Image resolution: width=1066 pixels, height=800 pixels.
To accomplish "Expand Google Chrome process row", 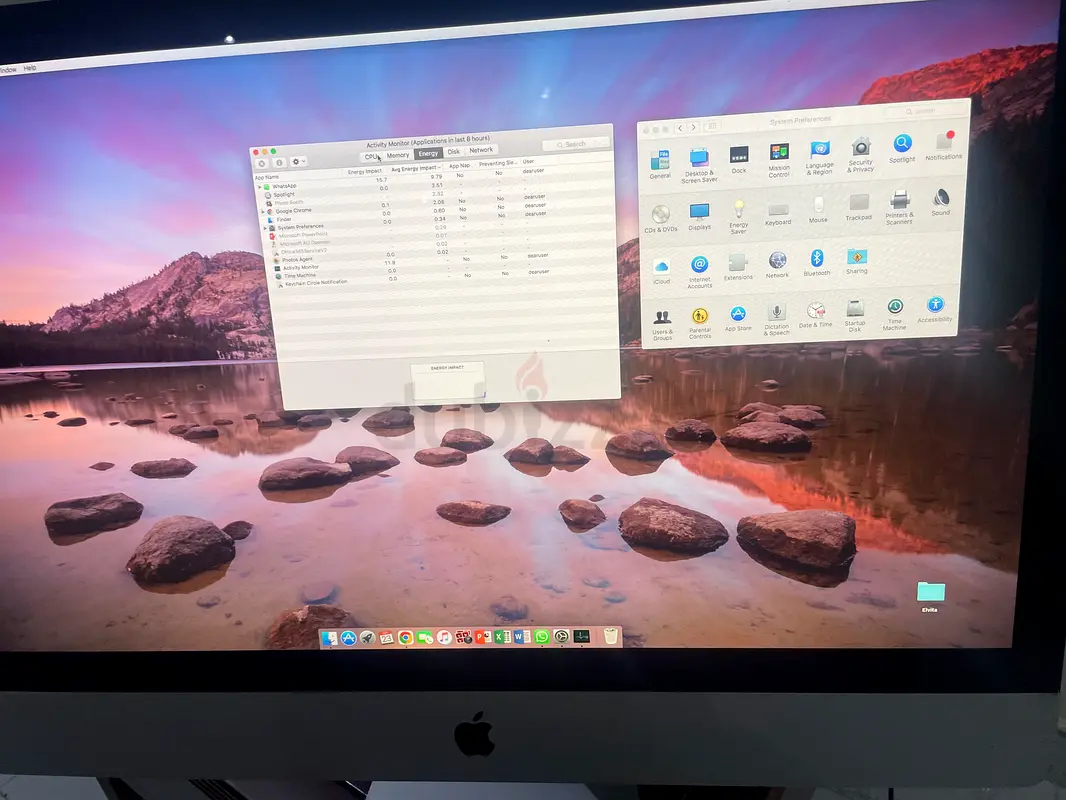I will click(262, 211).
